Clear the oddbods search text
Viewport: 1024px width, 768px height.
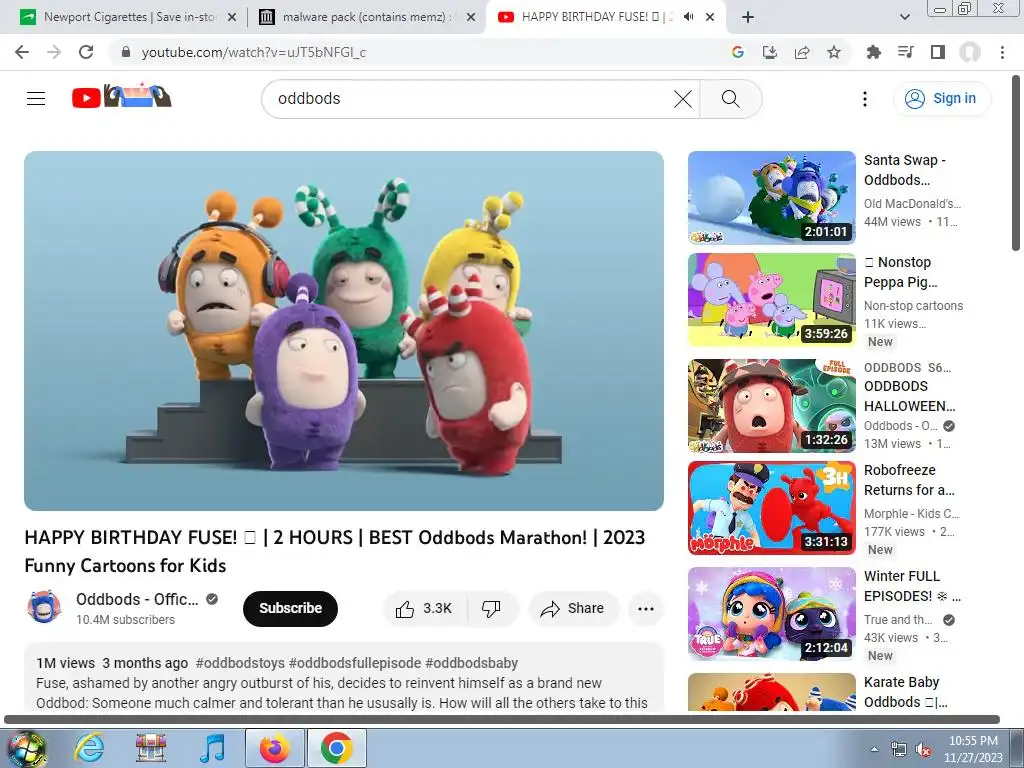click(682, 99)
